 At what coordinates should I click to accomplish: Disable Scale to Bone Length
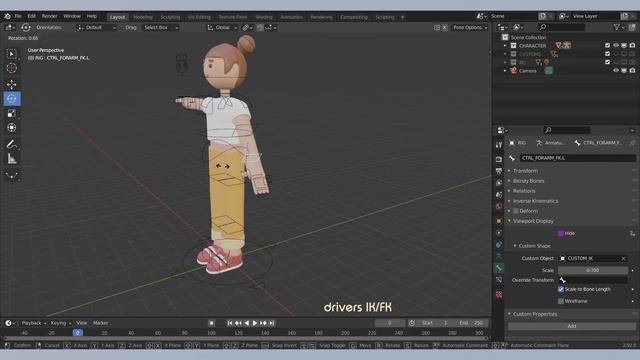pos(561,289)
